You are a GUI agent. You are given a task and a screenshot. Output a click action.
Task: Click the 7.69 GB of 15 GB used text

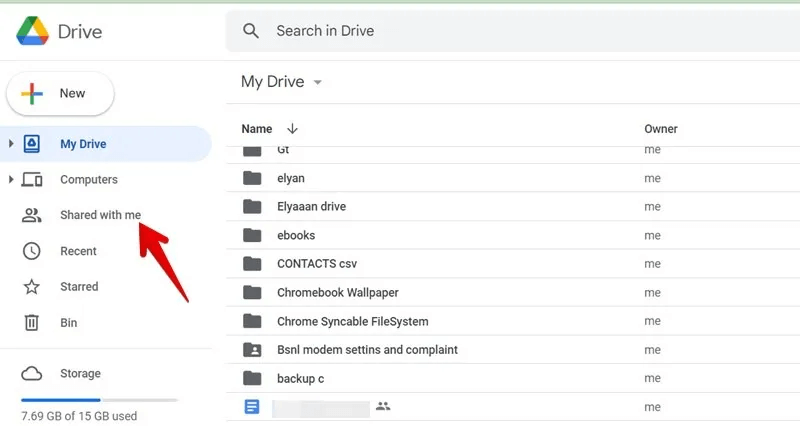[79, 416]
